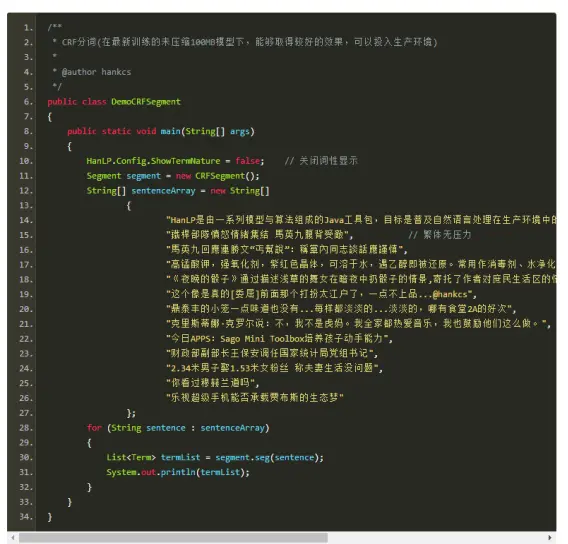Click the string starting with '鼎泰丰的小笼'
Screen dimensions: 568x544
click(339, 309)
